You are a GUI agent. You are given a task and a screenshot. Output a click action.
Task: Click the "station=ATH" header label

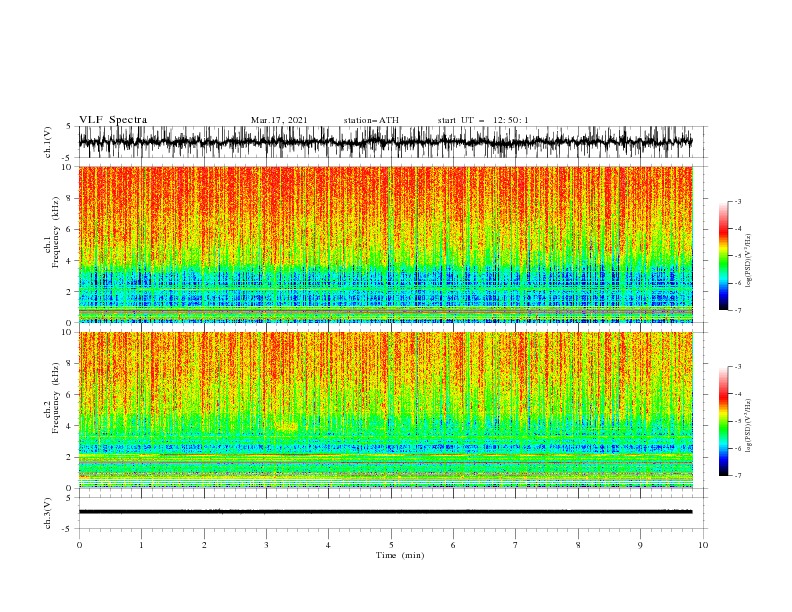coord(371,120)
